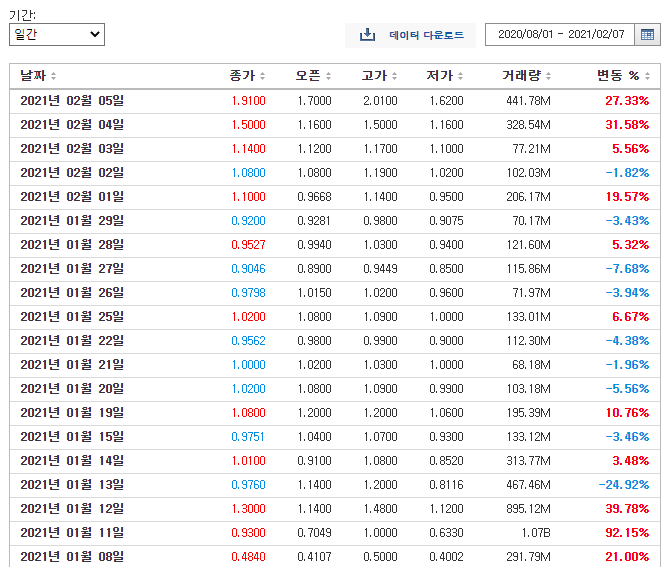Viewport: 668px width, 567px height.
Task: Sort table by 거래량 column
Action: (x=527, y=76)
